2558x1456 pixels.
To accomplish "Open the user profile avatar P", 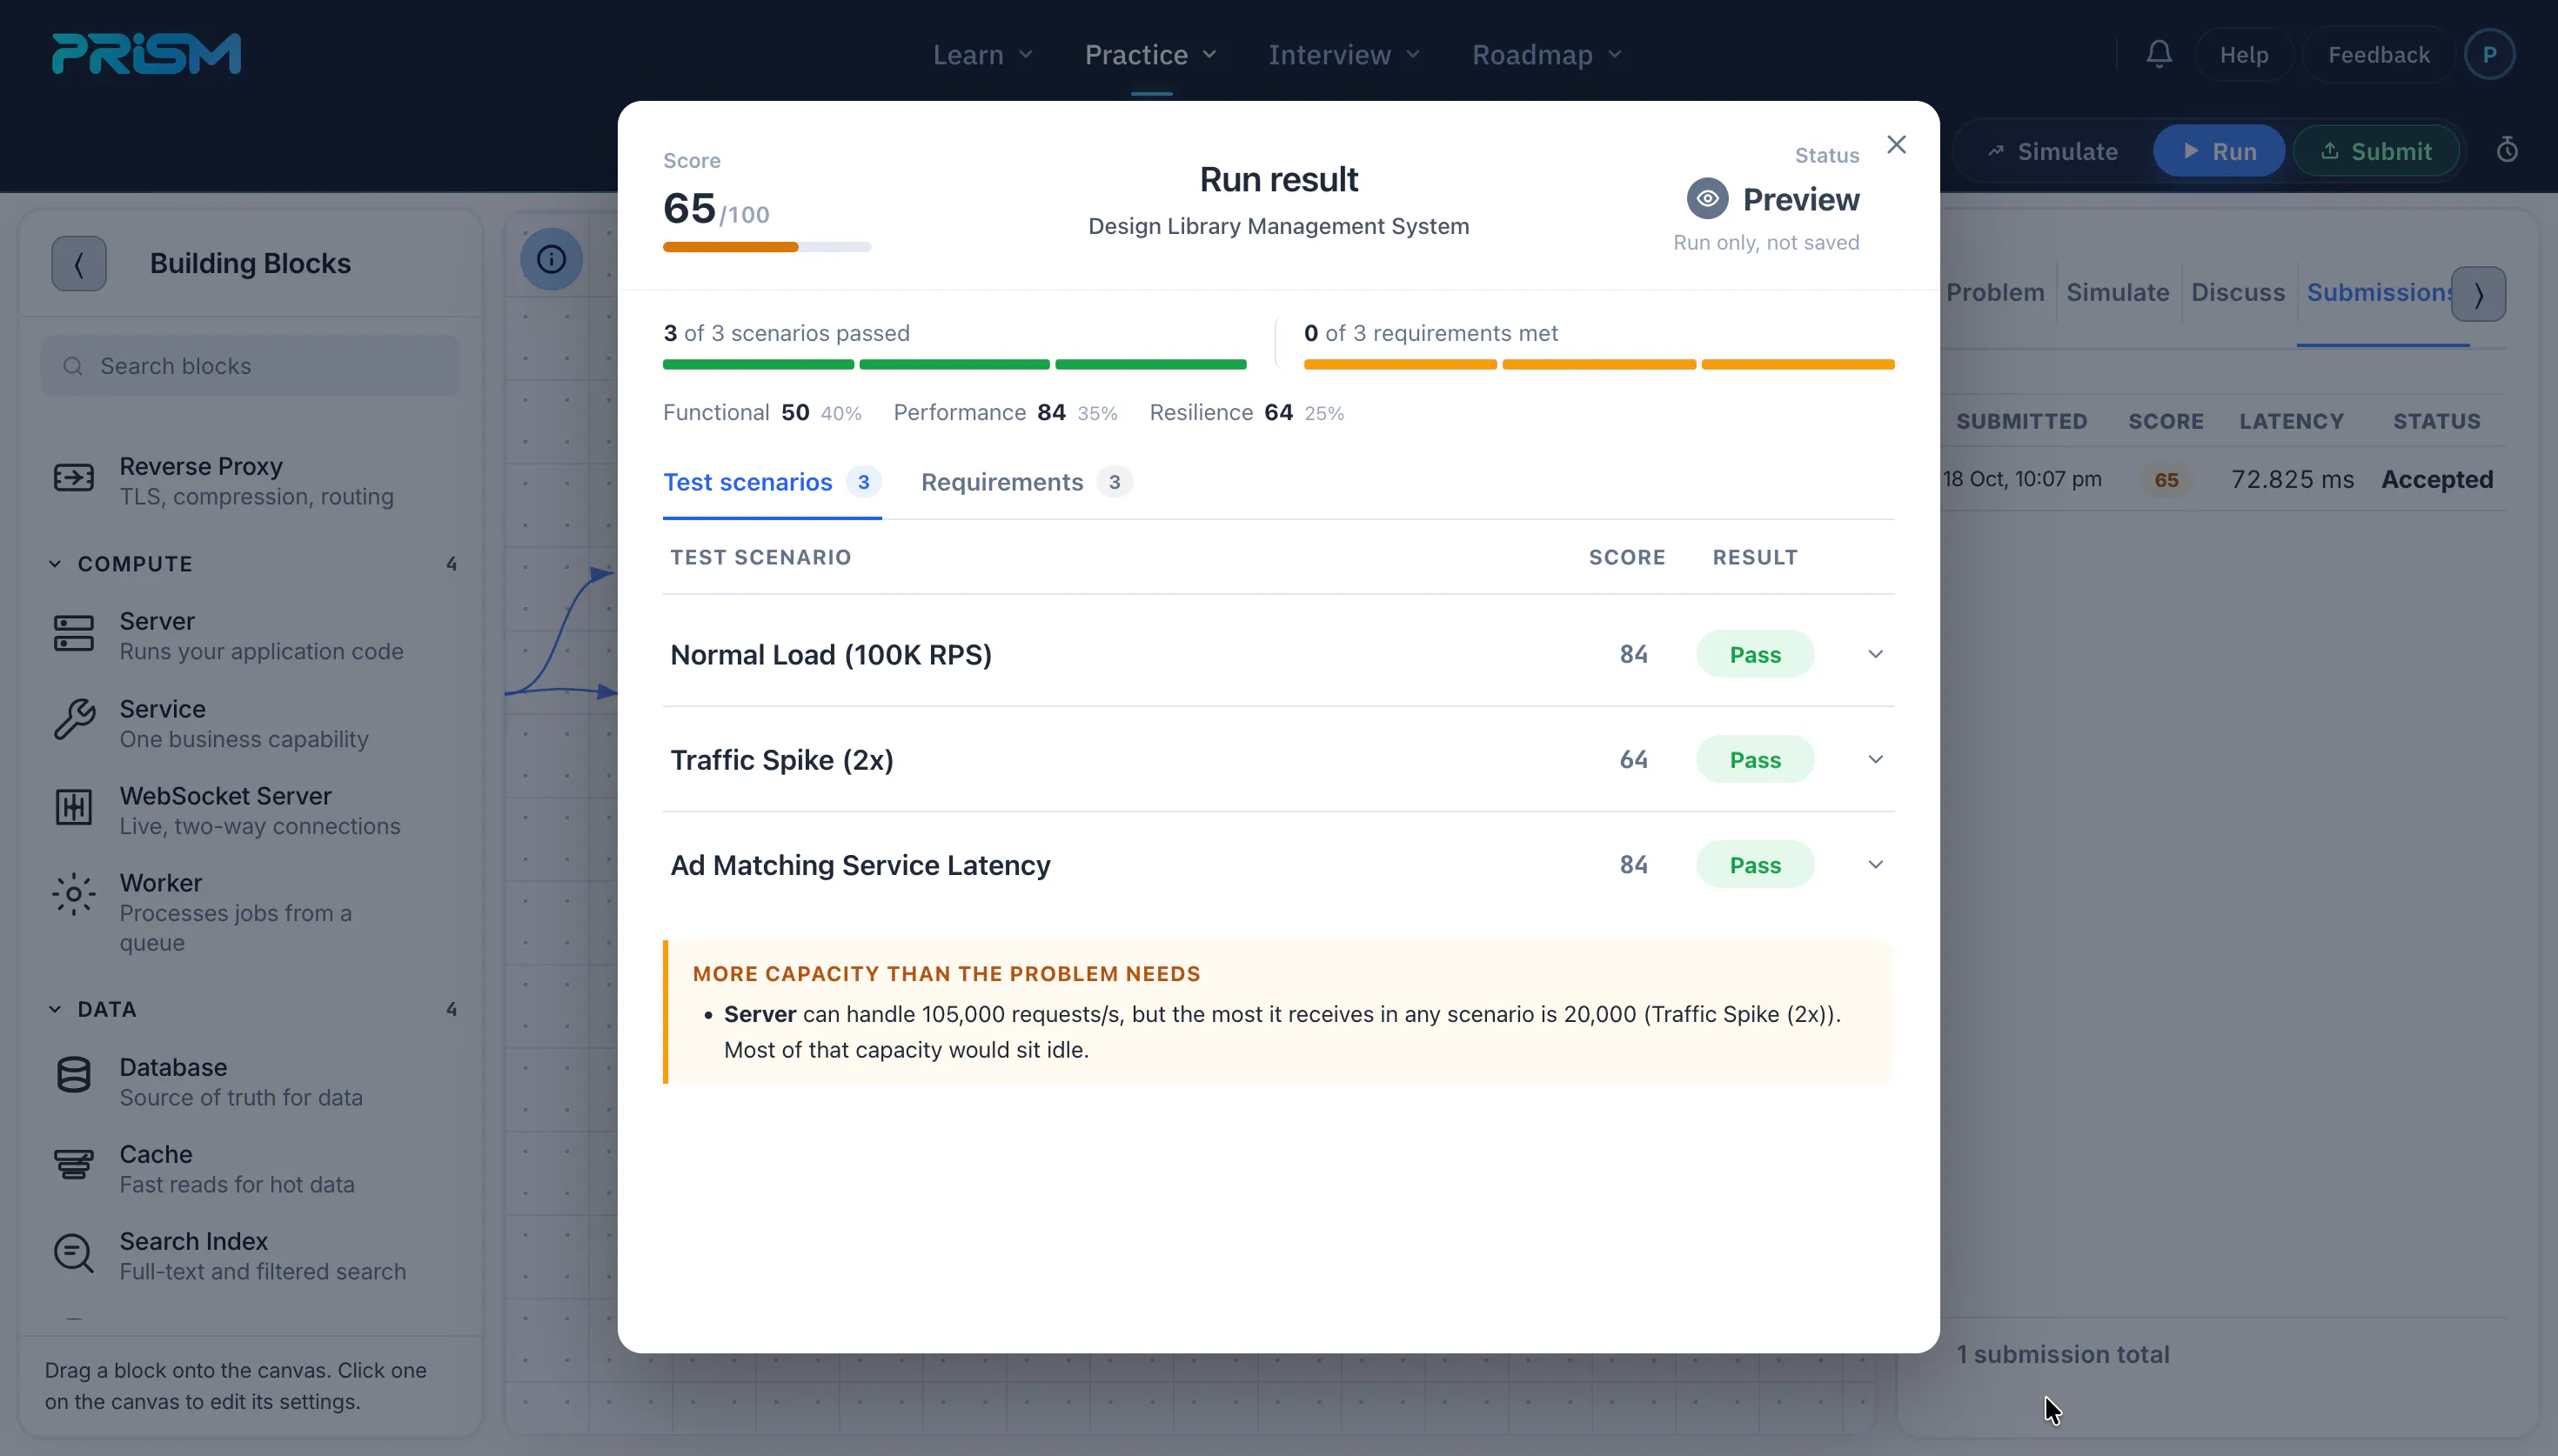I will click(x=2489, y=54).
